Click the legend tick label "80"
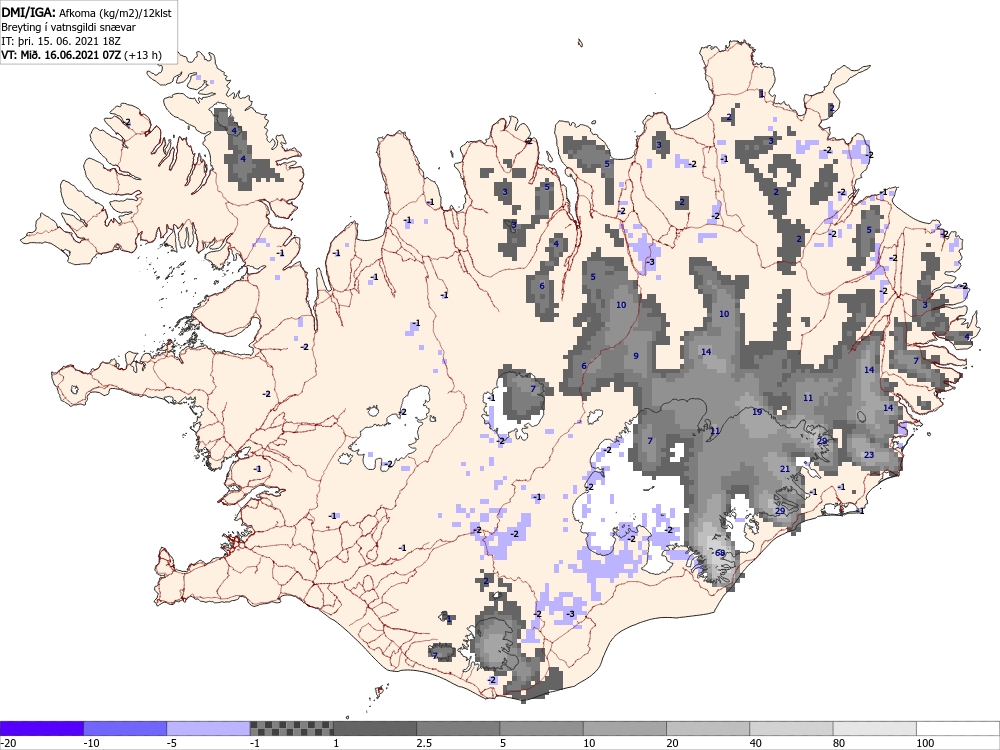The height and width of the screenshot is (750, 1000). (840, 743)
